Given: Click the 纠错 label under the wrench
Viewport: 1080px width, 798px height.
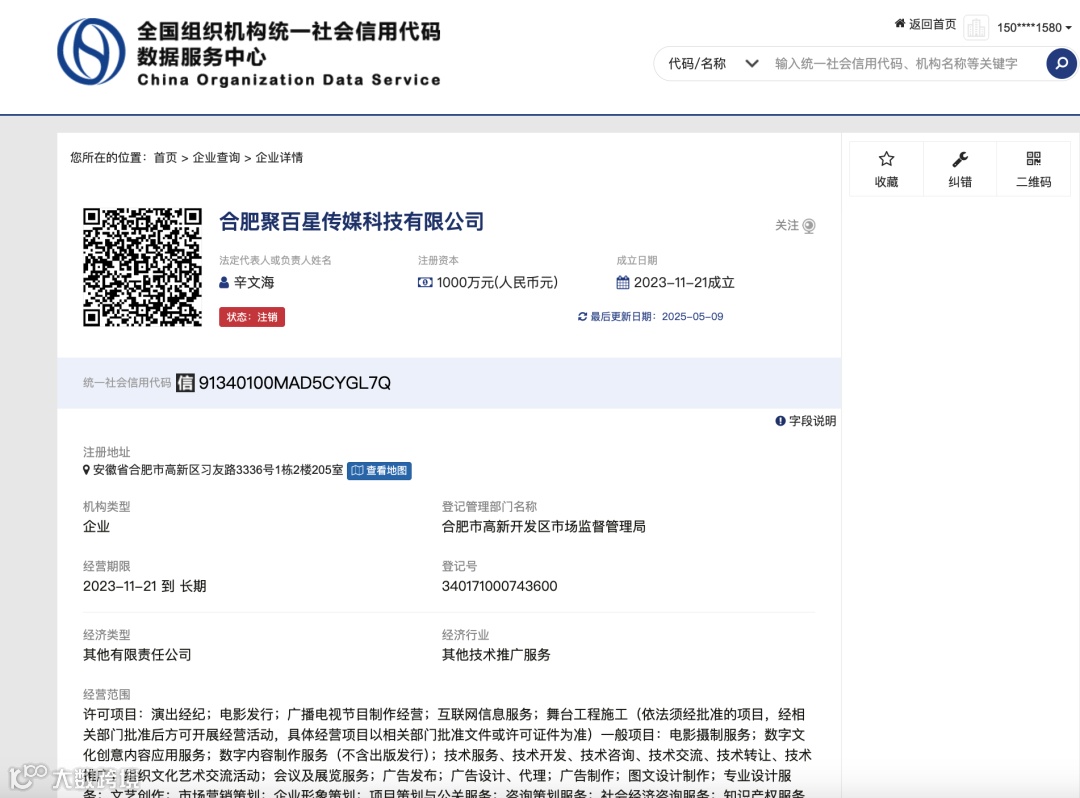Looking at the screenshot, I should 960,182.
